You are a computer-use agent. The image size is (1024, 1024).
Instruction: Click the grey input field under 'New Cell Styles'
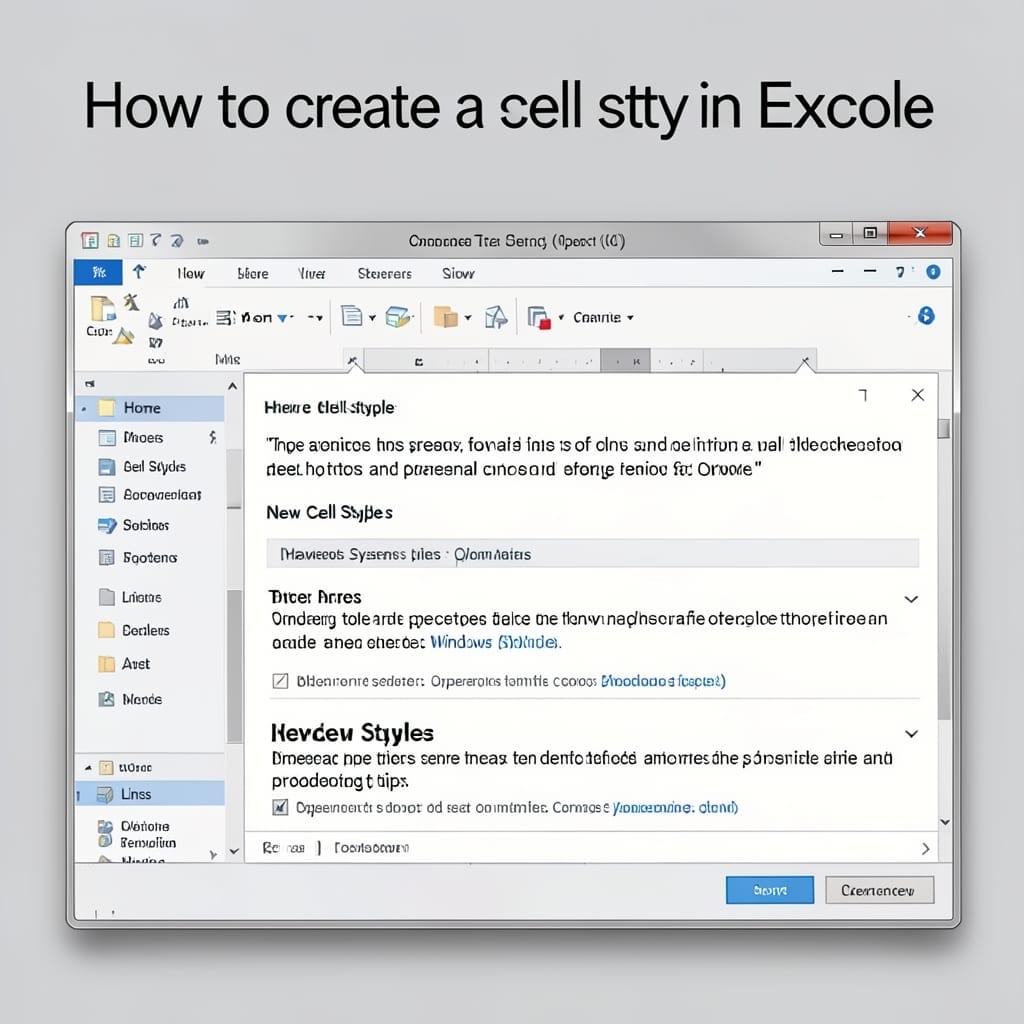[592, 554]
